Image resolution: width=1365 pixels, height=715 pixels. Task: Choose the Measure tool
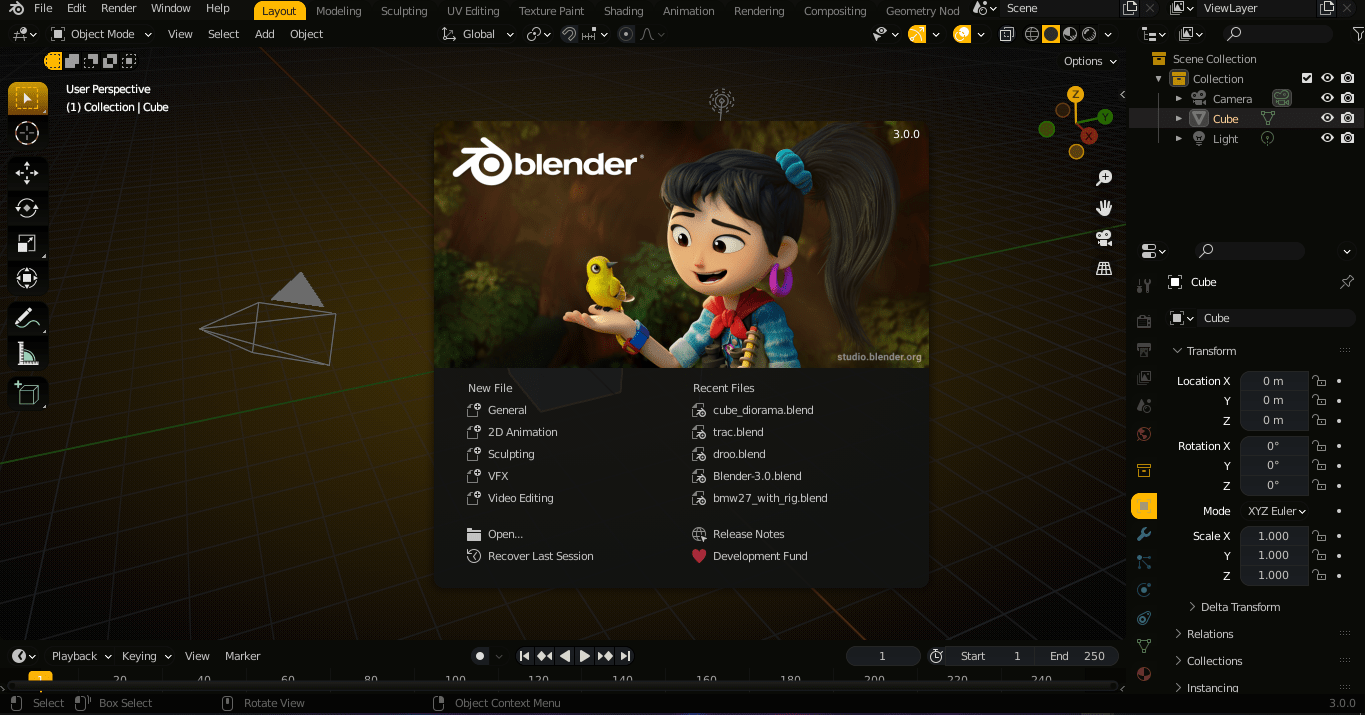click(x=27, y=354)
